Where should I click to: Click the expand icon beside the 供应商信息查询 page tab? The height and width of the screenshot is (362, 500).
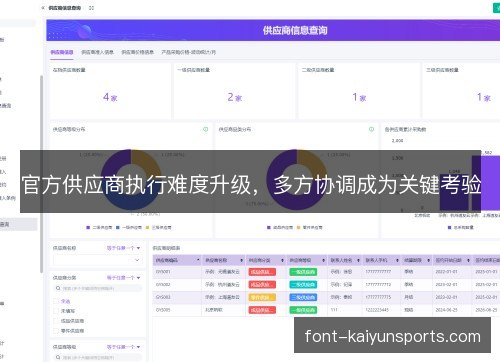click(x=91, y=8)
